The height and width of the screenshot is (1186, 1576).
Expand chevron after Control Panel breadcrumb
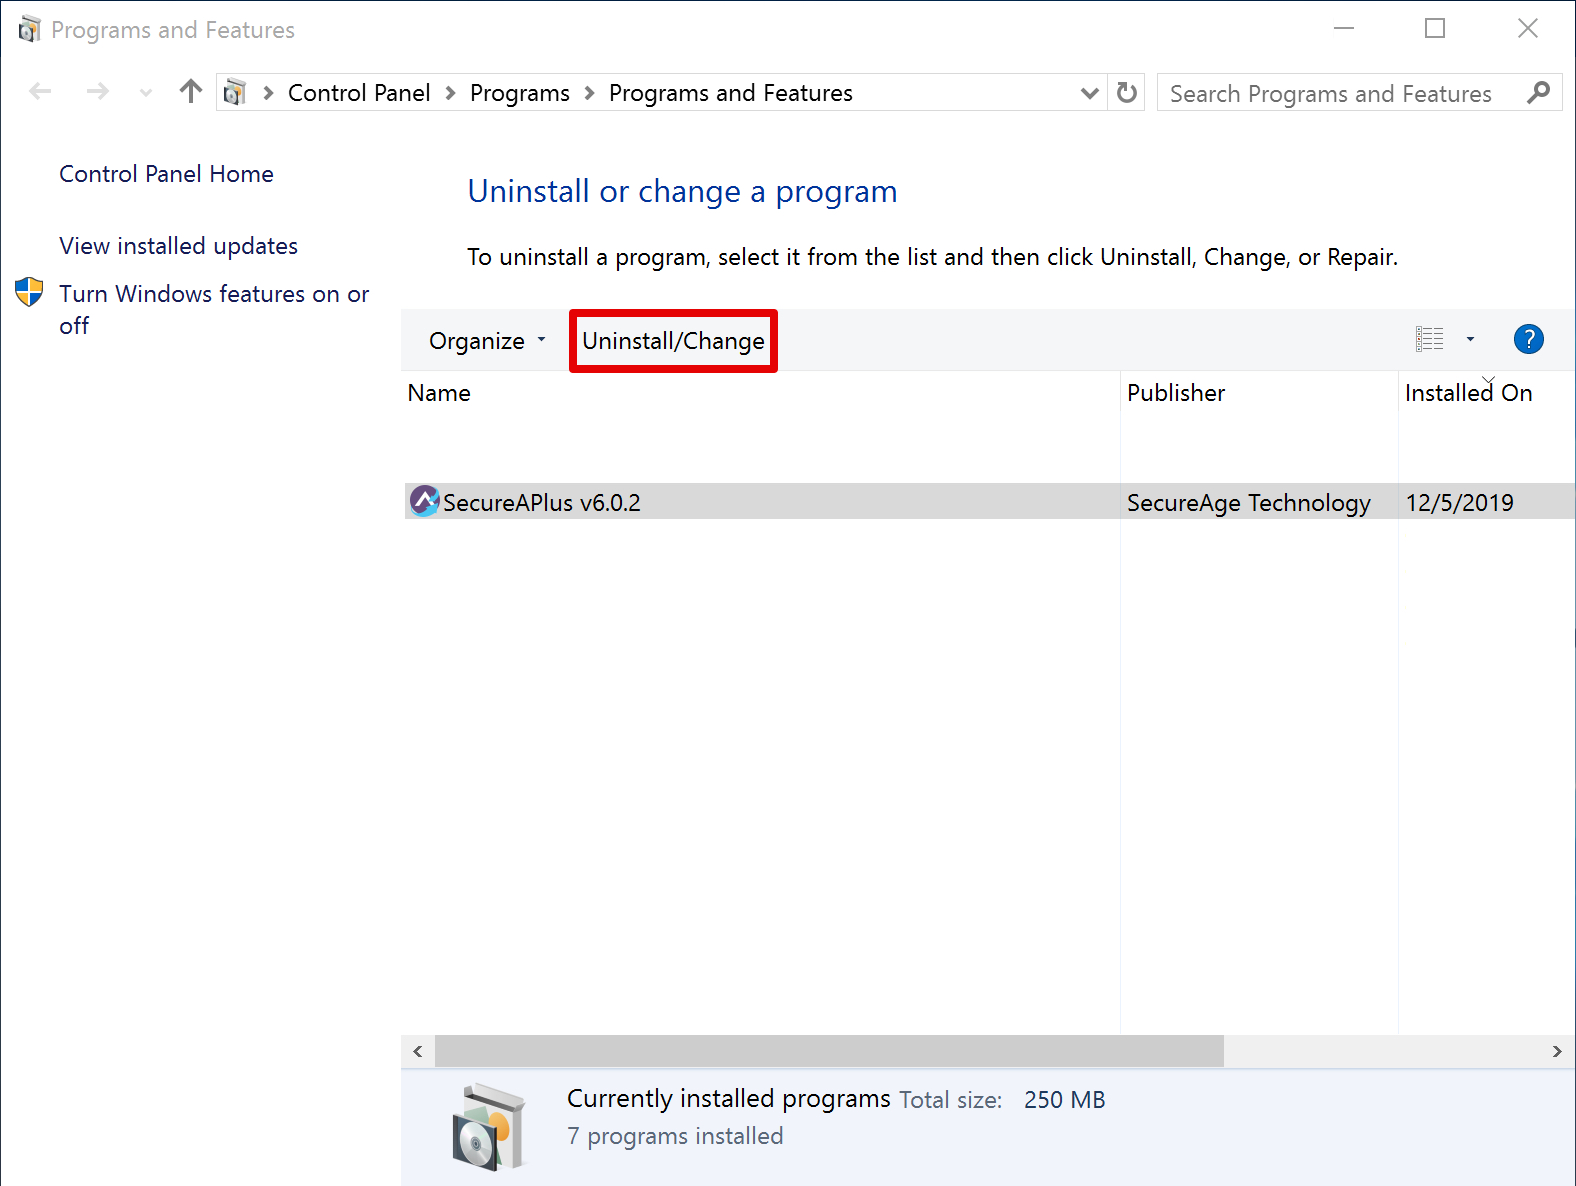tap(450, 93)
